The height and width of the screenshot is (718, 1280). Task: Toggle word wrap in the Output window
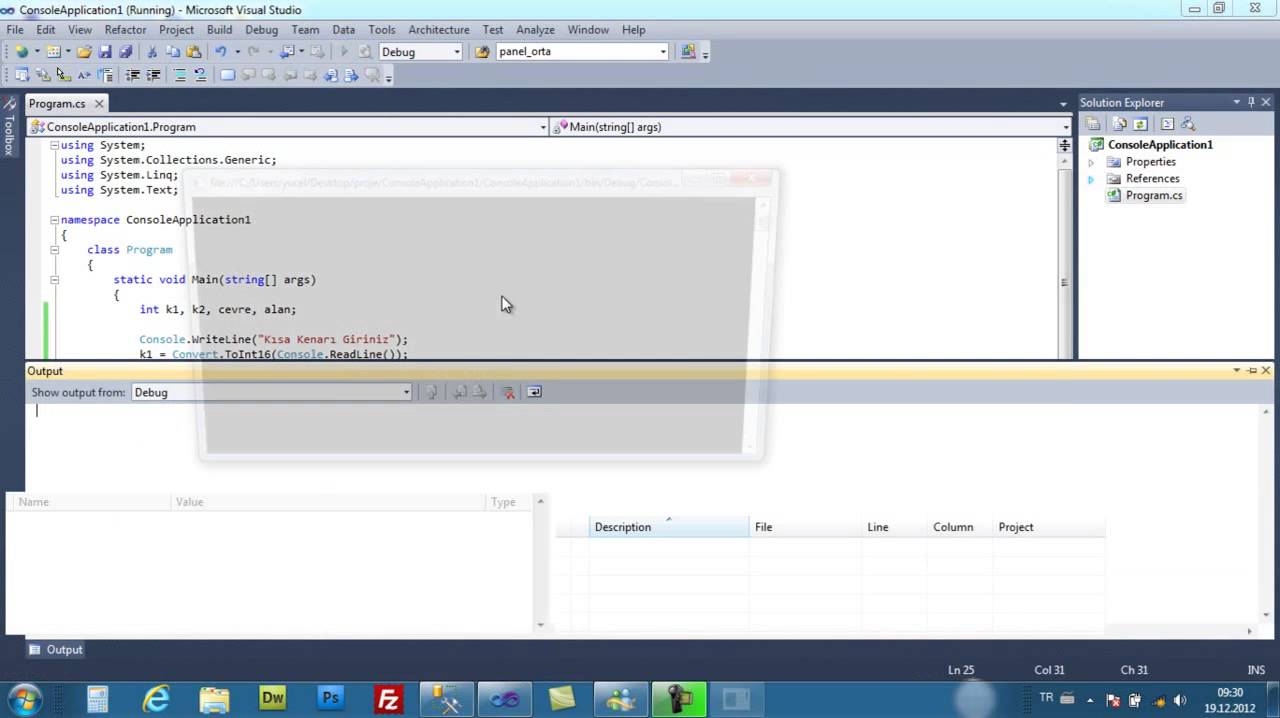pyautogui.click(x=534, y=392)
